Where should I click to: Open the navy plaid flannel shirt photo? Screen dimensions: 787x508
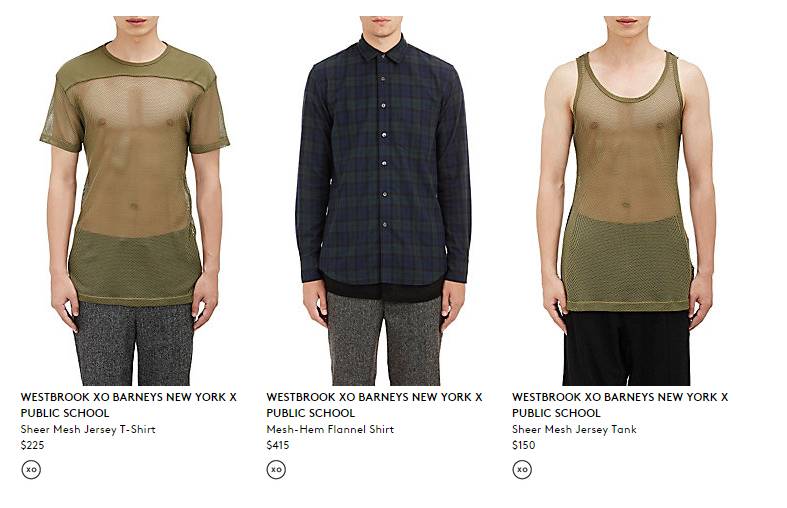coord(383,201)
